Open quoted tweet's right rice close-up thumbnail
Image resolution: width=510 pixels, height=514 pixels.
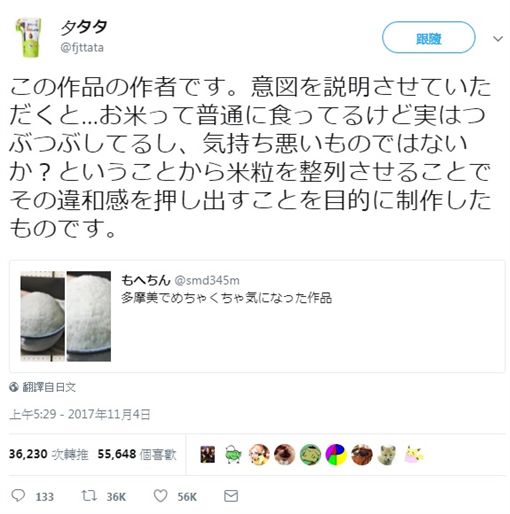tap(89, 316)
